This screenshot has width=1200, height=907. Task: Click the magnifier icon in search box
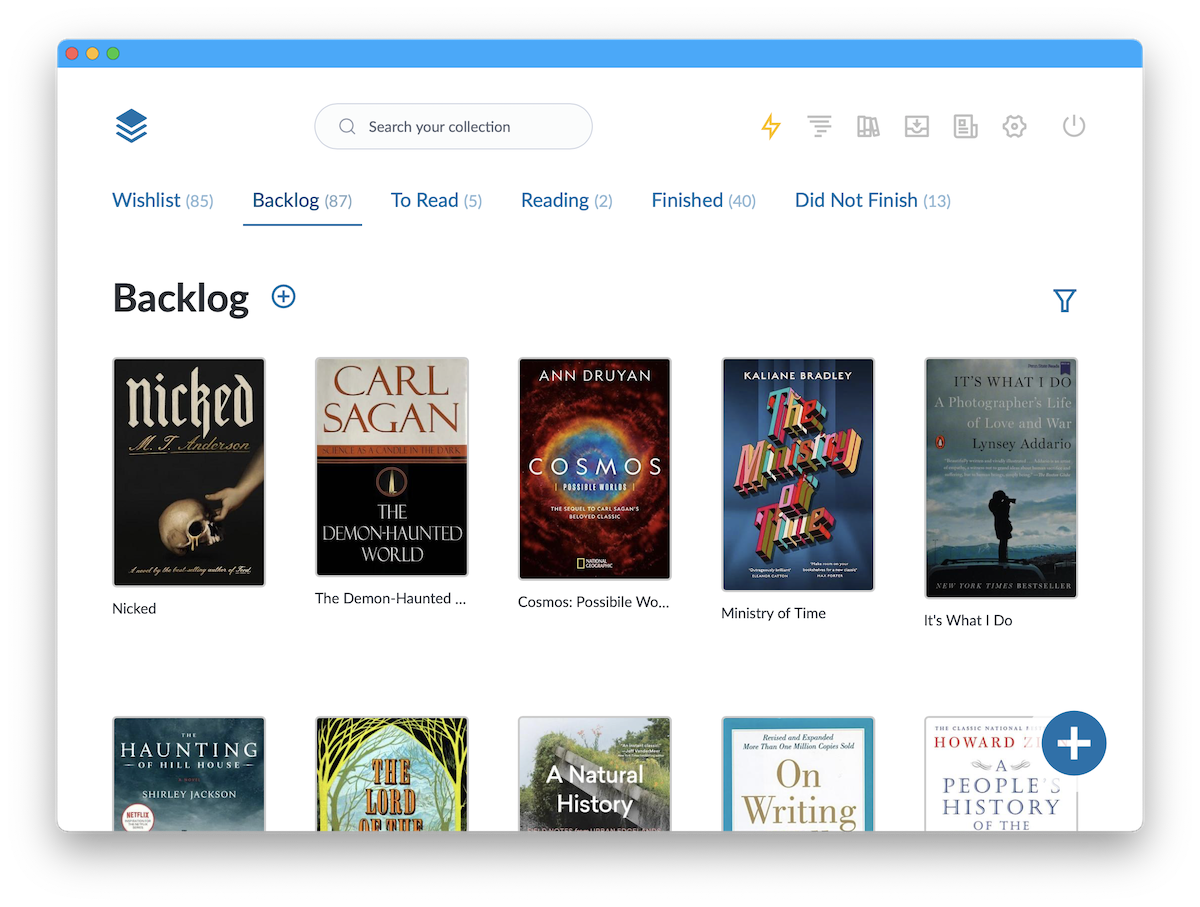[x=347, y=127]
